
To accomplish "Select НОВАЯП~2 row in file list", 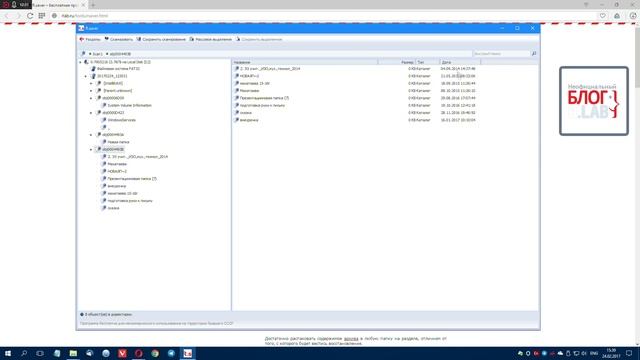I will pyautogui.click(x=355, y=76).
